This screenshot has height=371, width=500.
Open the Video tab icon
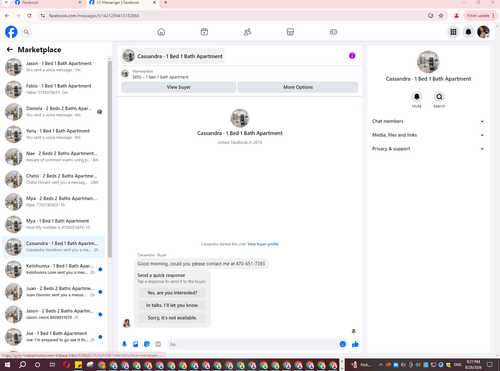point(204,32)
